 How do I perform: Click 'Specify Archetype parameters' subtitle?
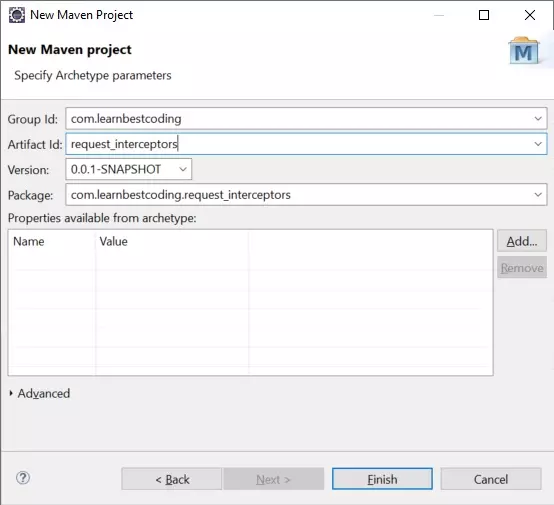[93, 75]
